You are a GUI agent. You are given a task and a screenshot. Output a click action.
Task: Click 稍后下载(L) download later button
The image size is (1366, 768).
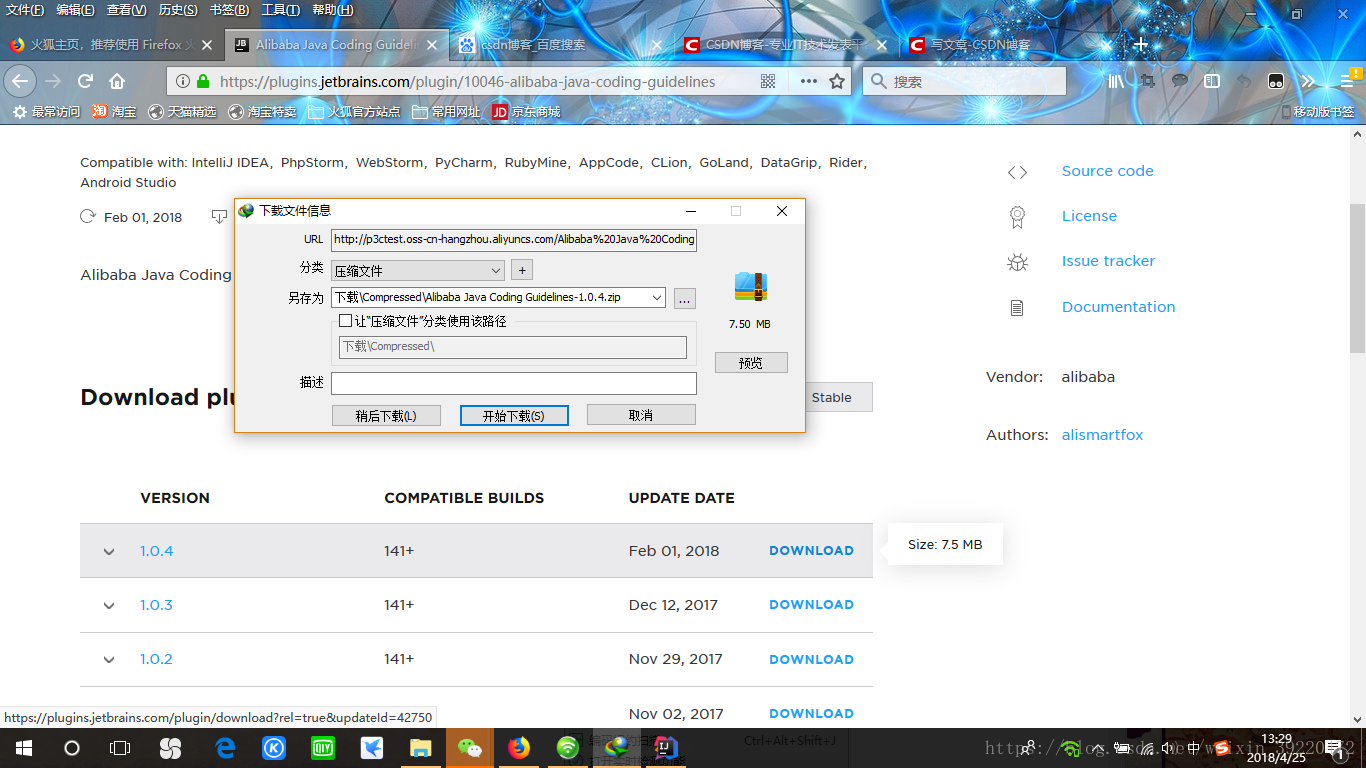(386, 415)
